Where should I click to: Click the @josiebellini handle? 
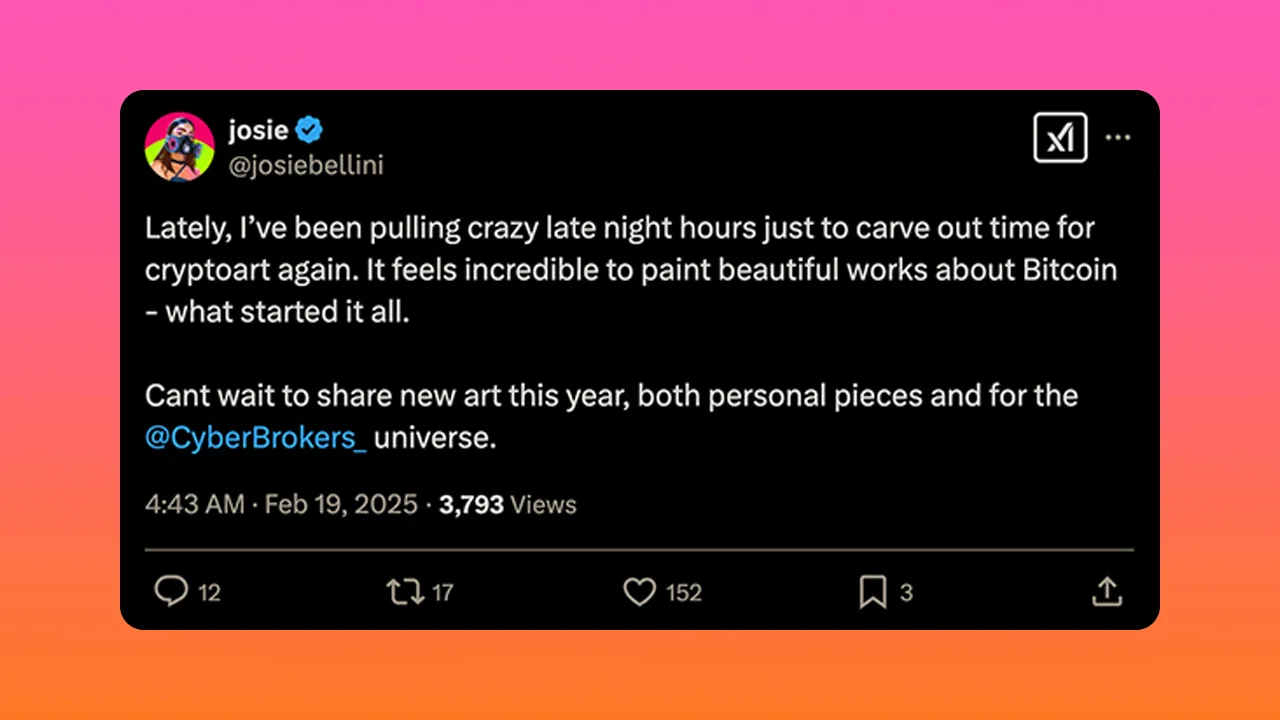click(306, 165)
